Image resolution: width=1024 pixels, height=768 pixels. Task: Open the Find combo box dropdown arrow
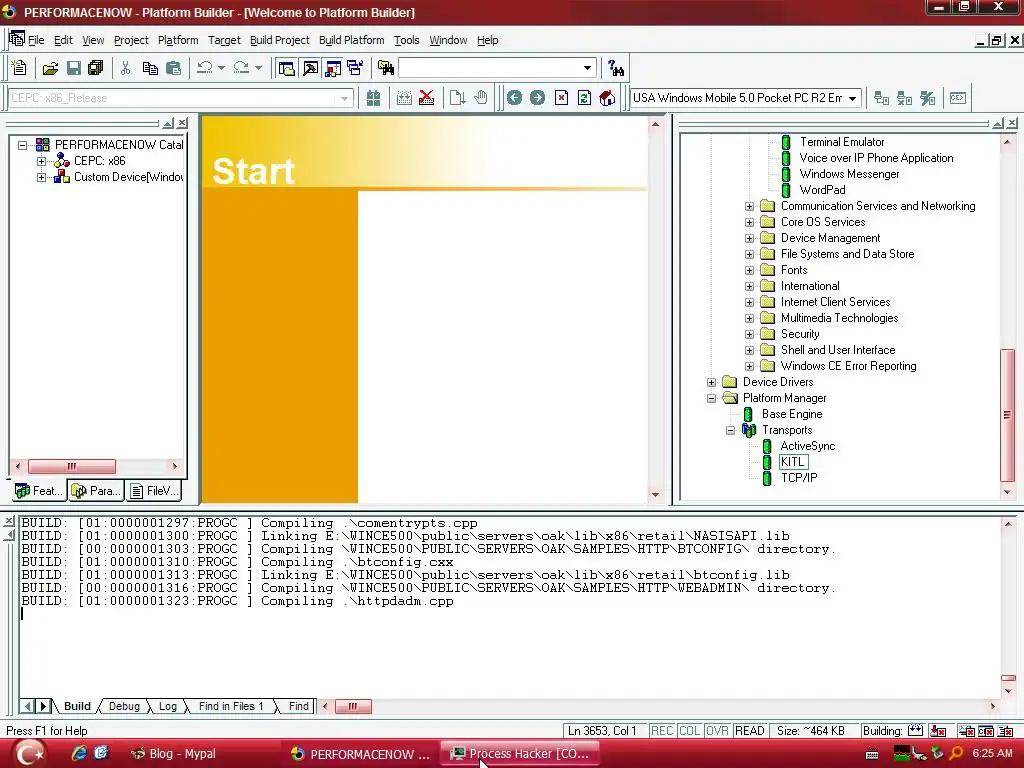587,68
